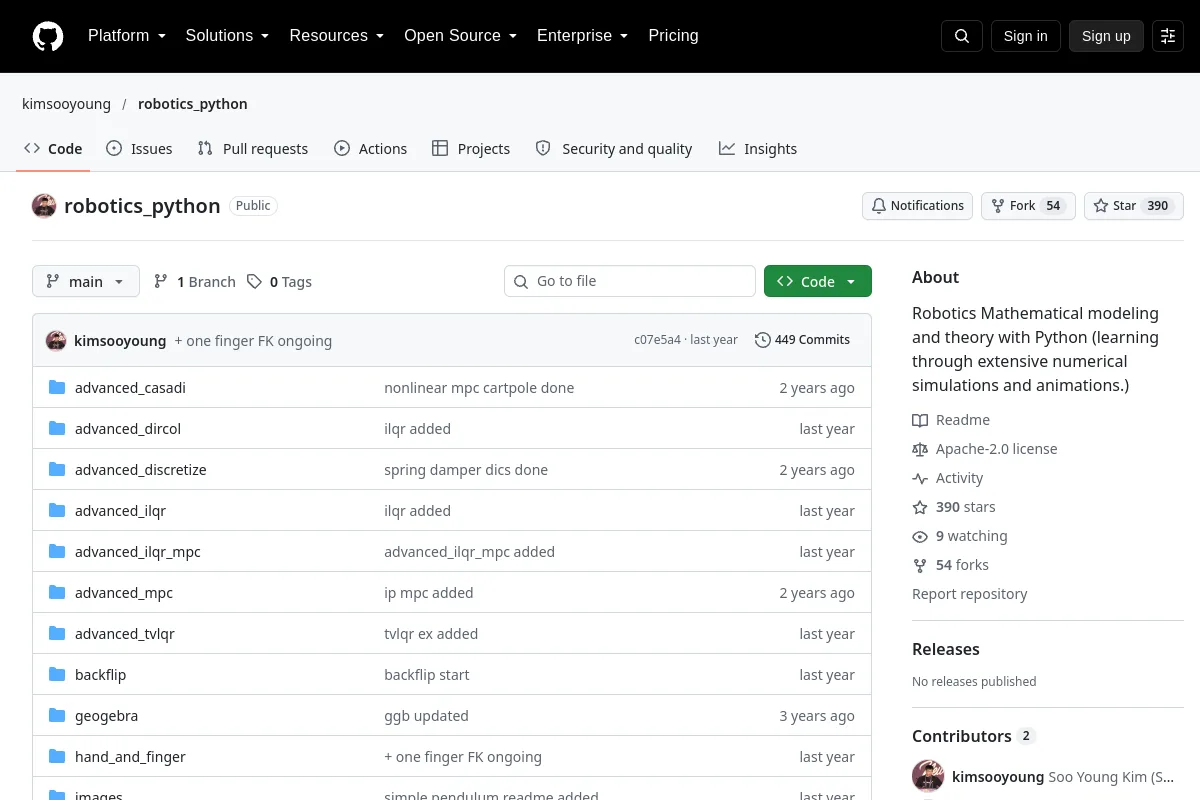Open commit message 'ggb updated'
1200x800 pixels.
pyautogui.click(x=426, y=716)
